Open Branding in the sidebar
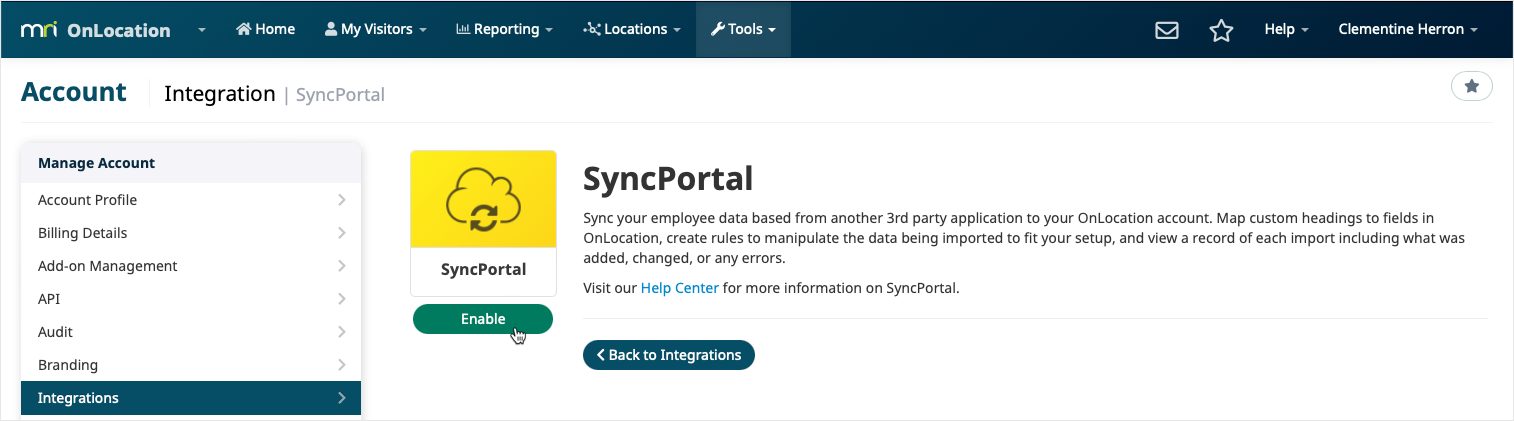Image resolution: width=1514 pixels, height=421 pixels. coord(191,365)
